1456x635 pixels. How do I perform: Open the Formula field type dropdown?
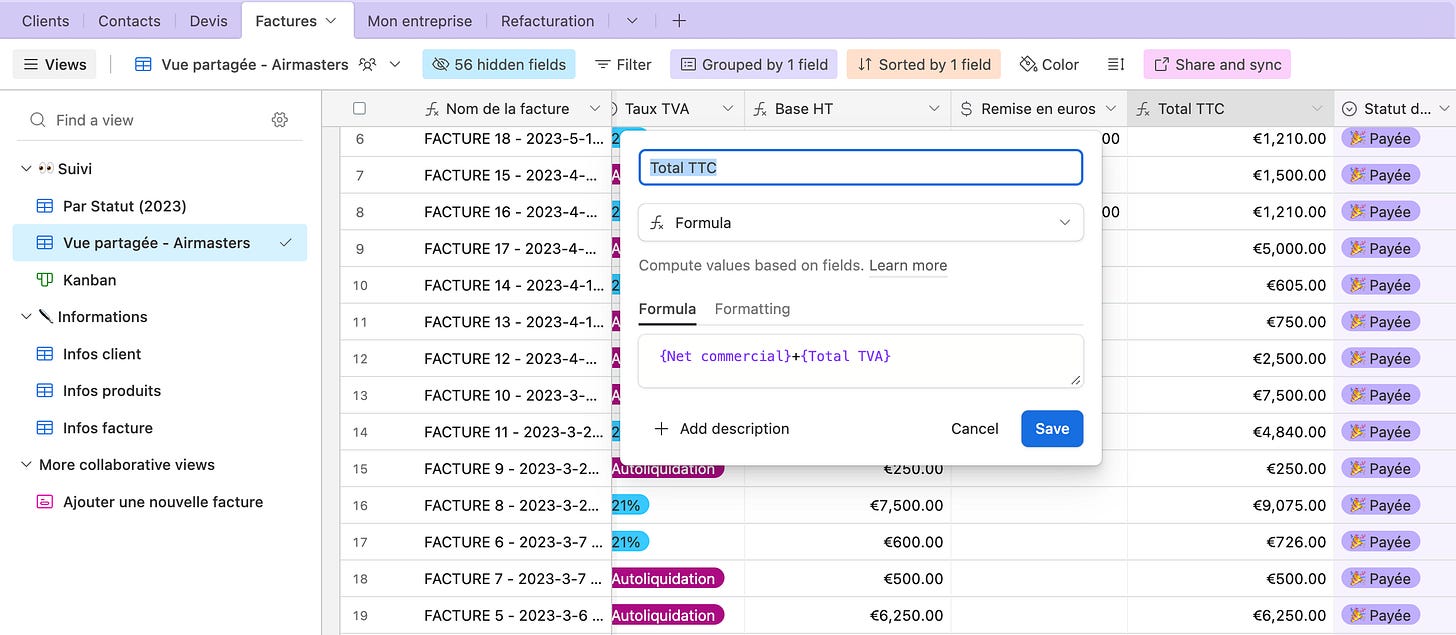pyautogui.click(x=860, y=223)
